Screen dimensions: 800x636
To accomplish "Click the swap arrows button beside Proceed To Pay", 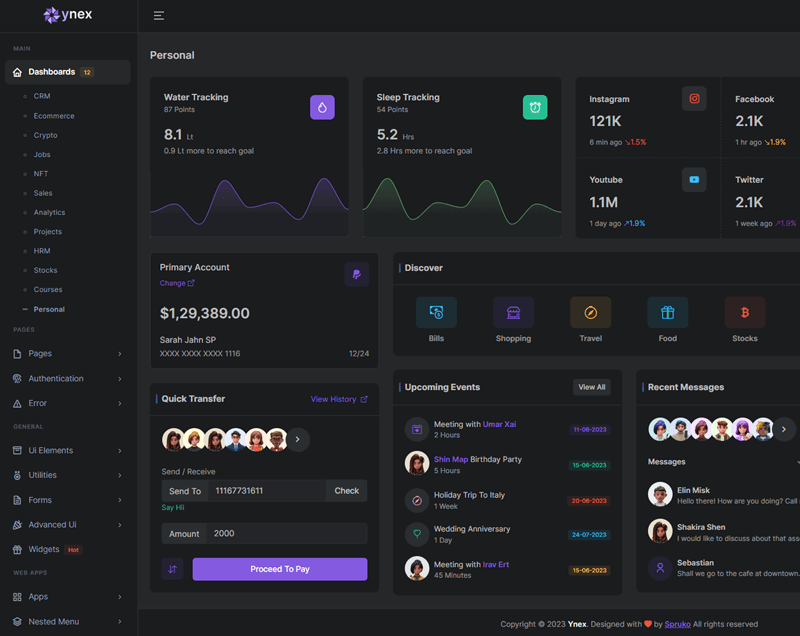I will (173, 569).
